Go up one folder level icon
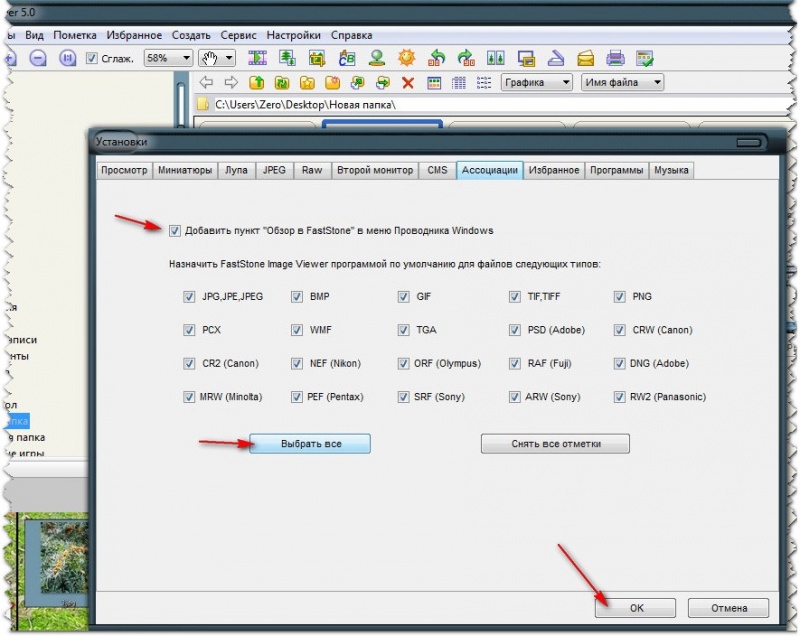Screen dimensions: 800x636 (257, 82)
